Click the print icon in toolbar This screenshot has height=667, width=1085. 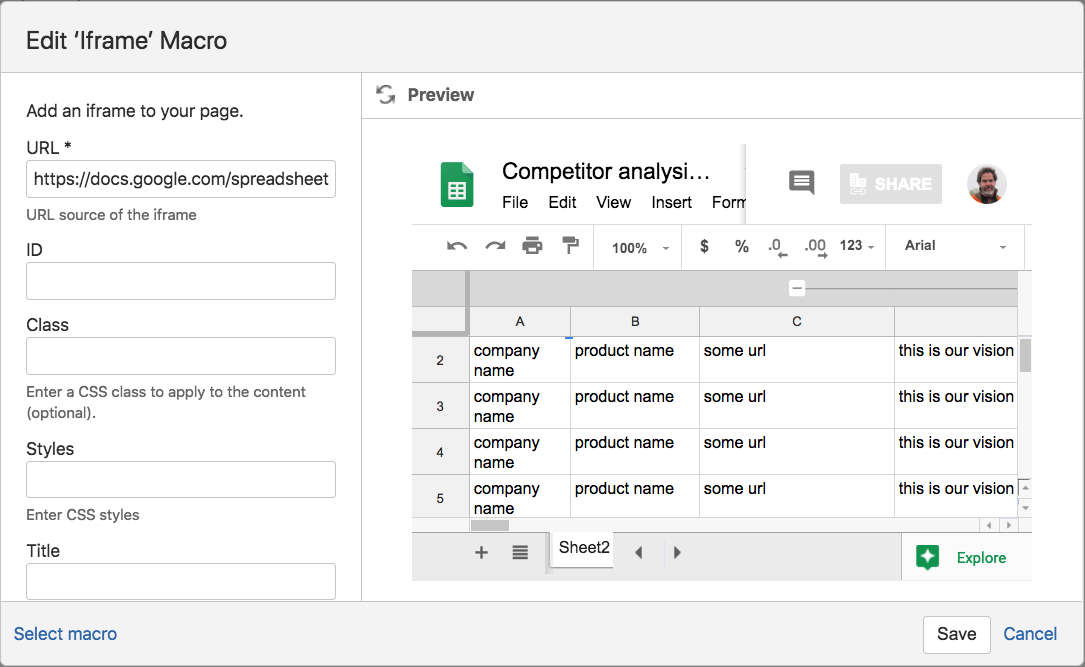point(532,246)
